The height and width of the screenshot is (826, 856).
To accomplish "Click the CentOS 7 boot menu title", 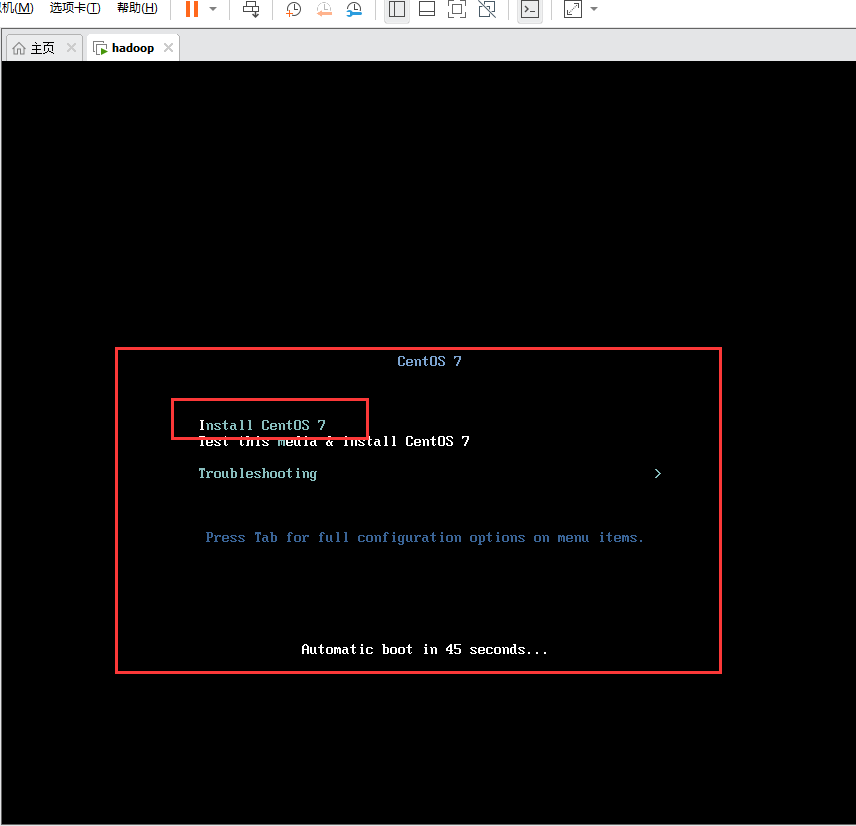I will (x=429, y=361).
